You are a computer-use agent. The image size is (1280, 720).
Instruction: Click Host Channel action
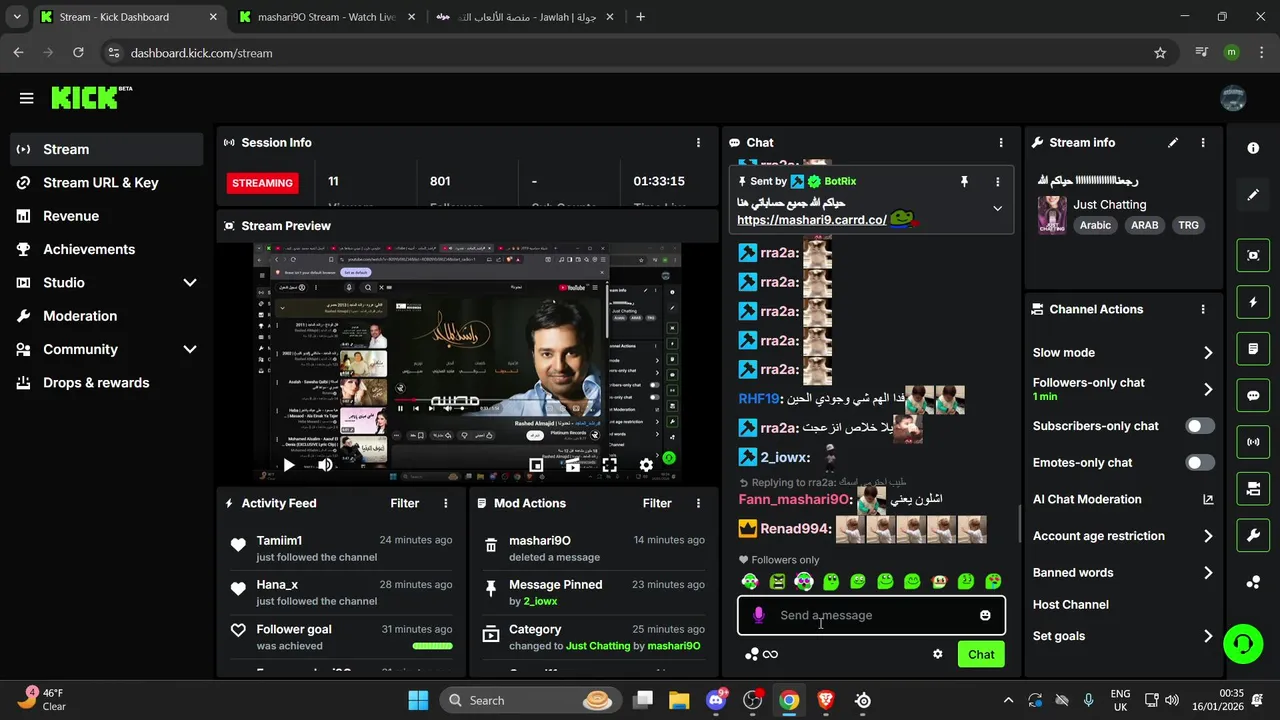1071,605
